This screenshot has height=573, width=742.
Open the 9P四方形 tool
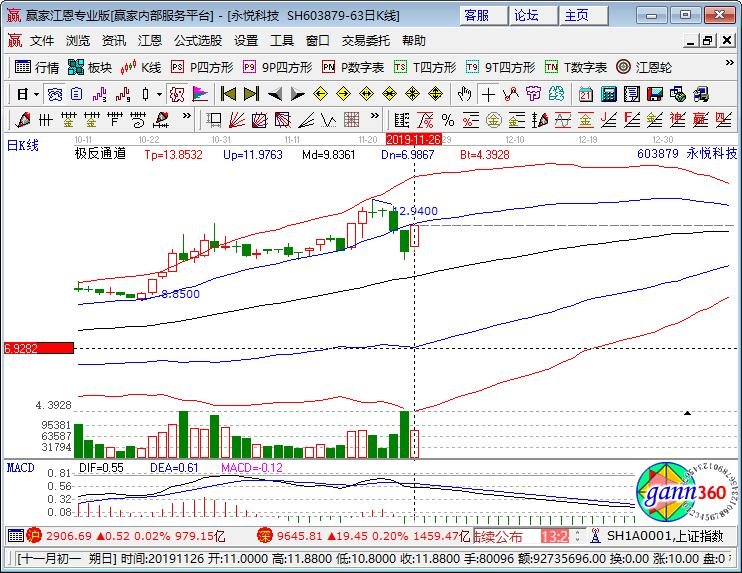[278, 68]
